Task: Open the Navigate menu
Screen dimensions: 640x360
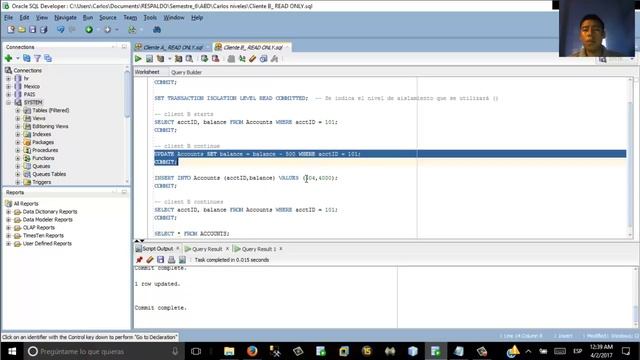Action: tap(65, 18)
